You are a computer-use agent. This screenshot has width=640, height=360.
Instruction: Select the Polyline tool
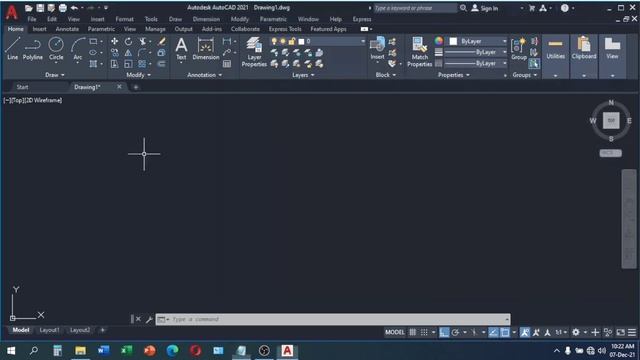33,49
